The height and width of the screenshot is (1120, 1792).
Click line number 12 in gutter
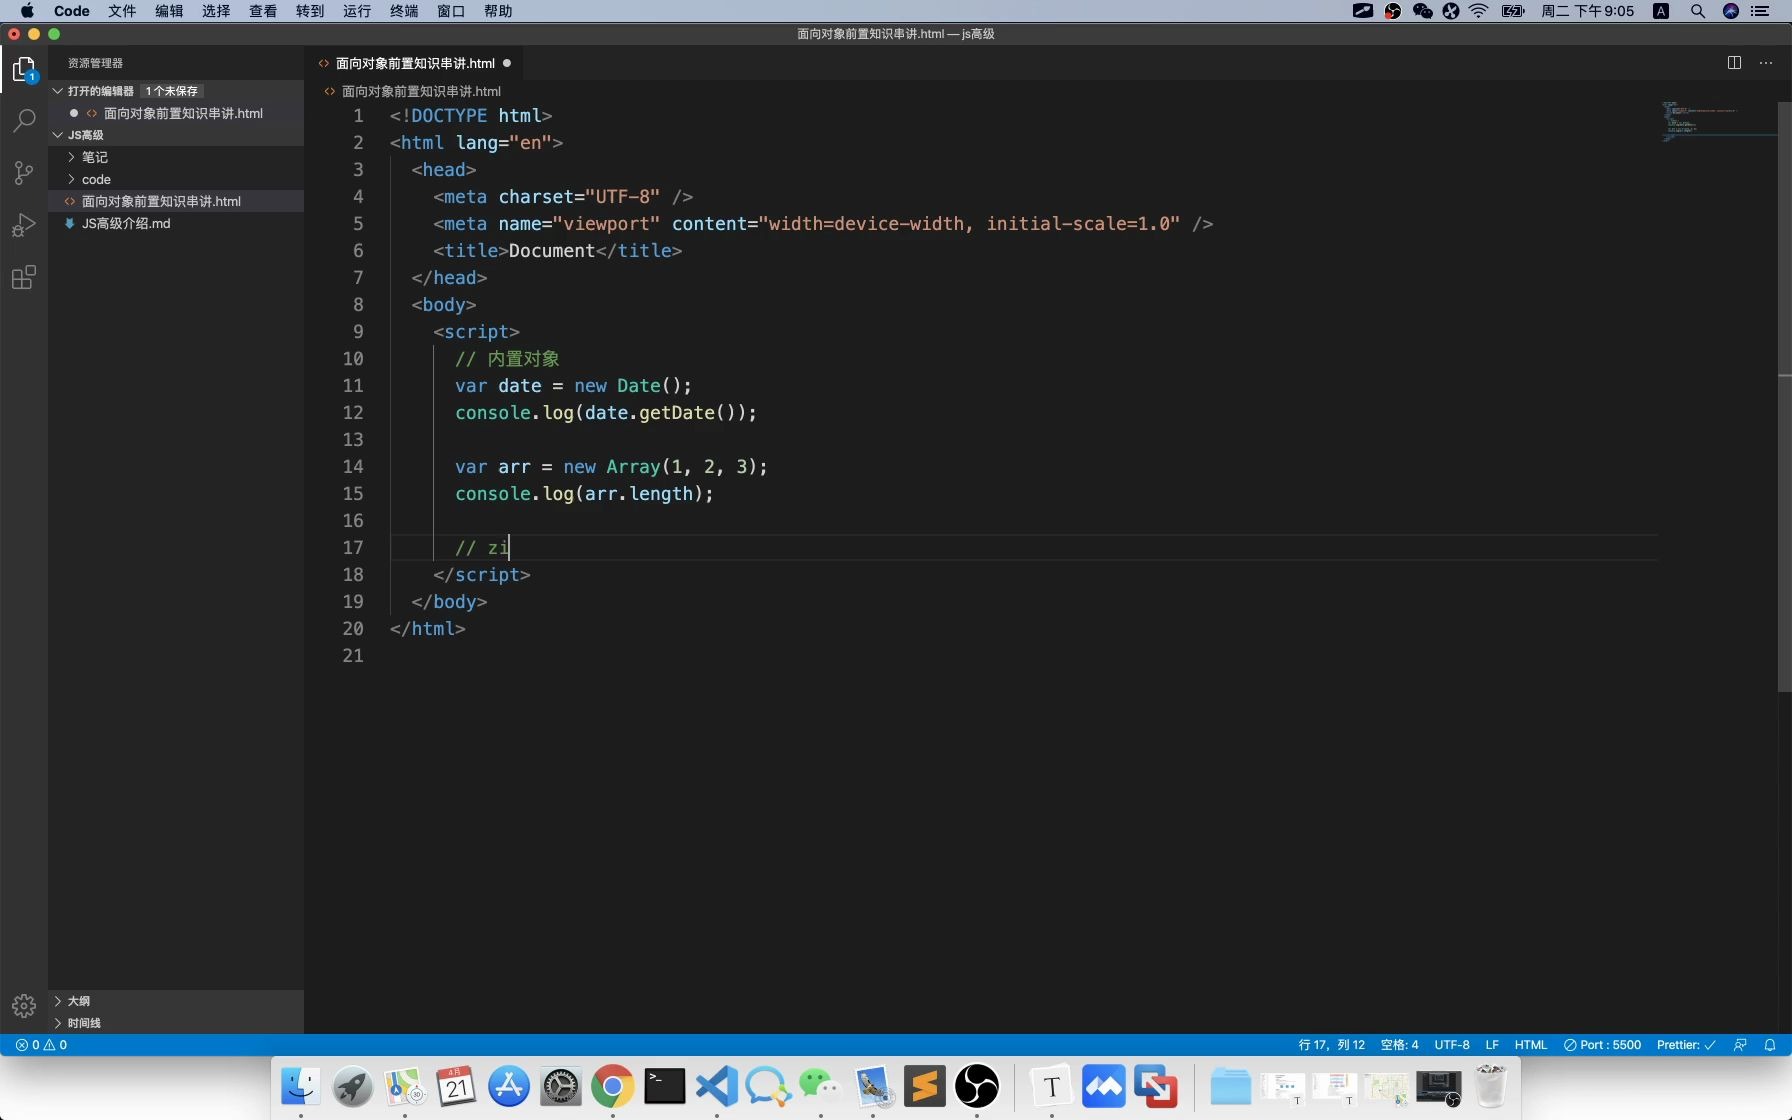tap(353, 412)
